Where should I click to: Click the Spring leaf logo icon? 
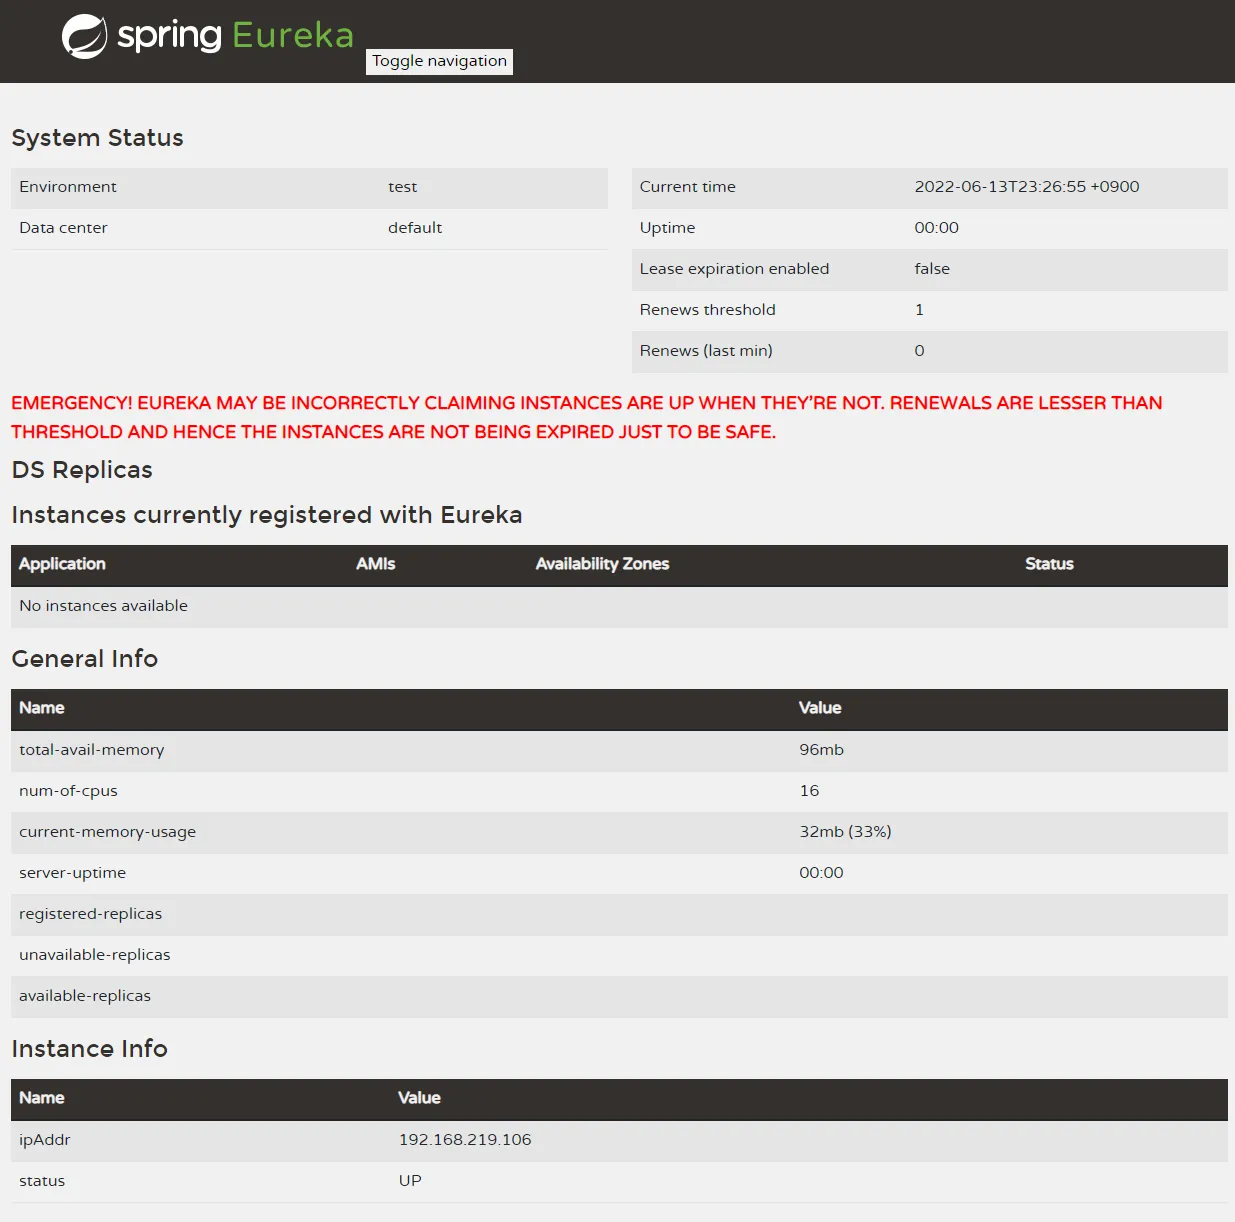(x=84, y=37)
